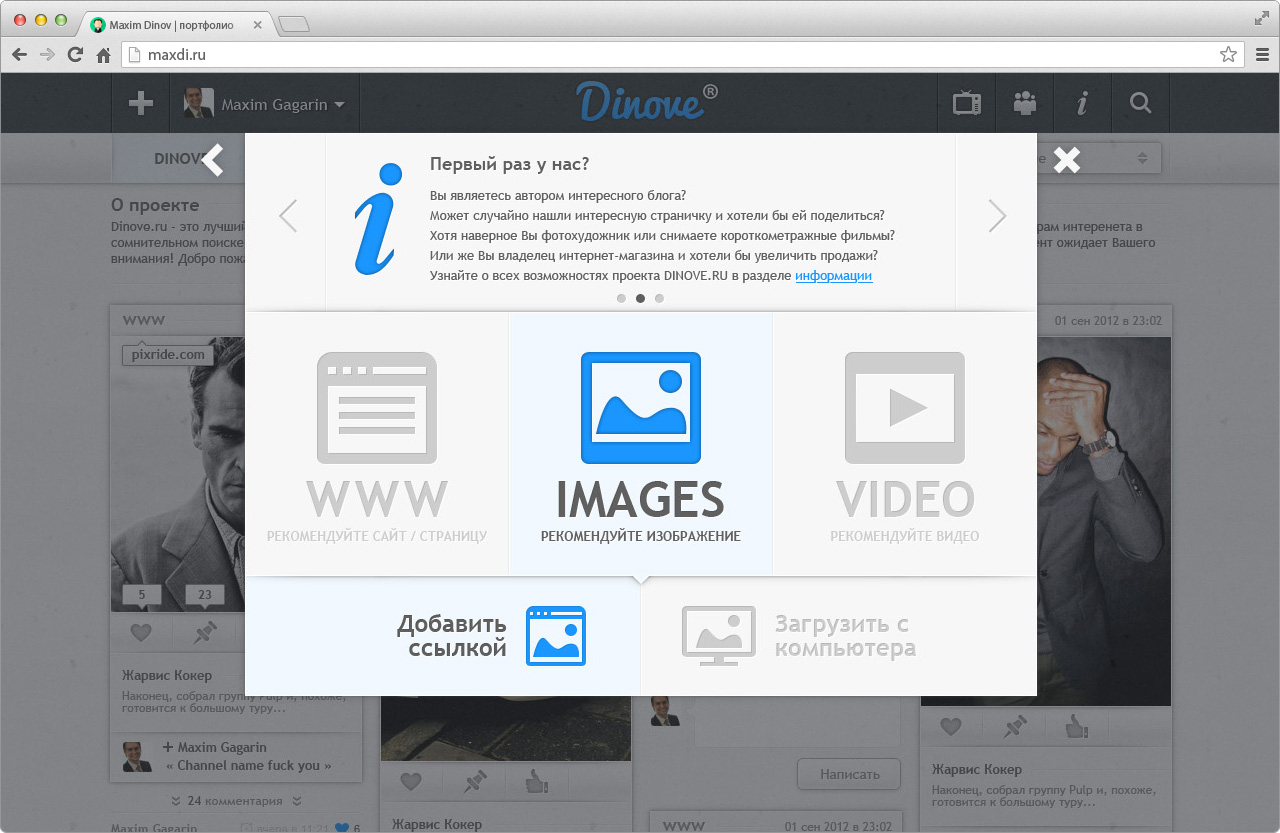Image resolution: width=1280 pixels, height=833 pixels.
Task: Select 'Добавить ссылкой' option
Action: click(443, 636)
